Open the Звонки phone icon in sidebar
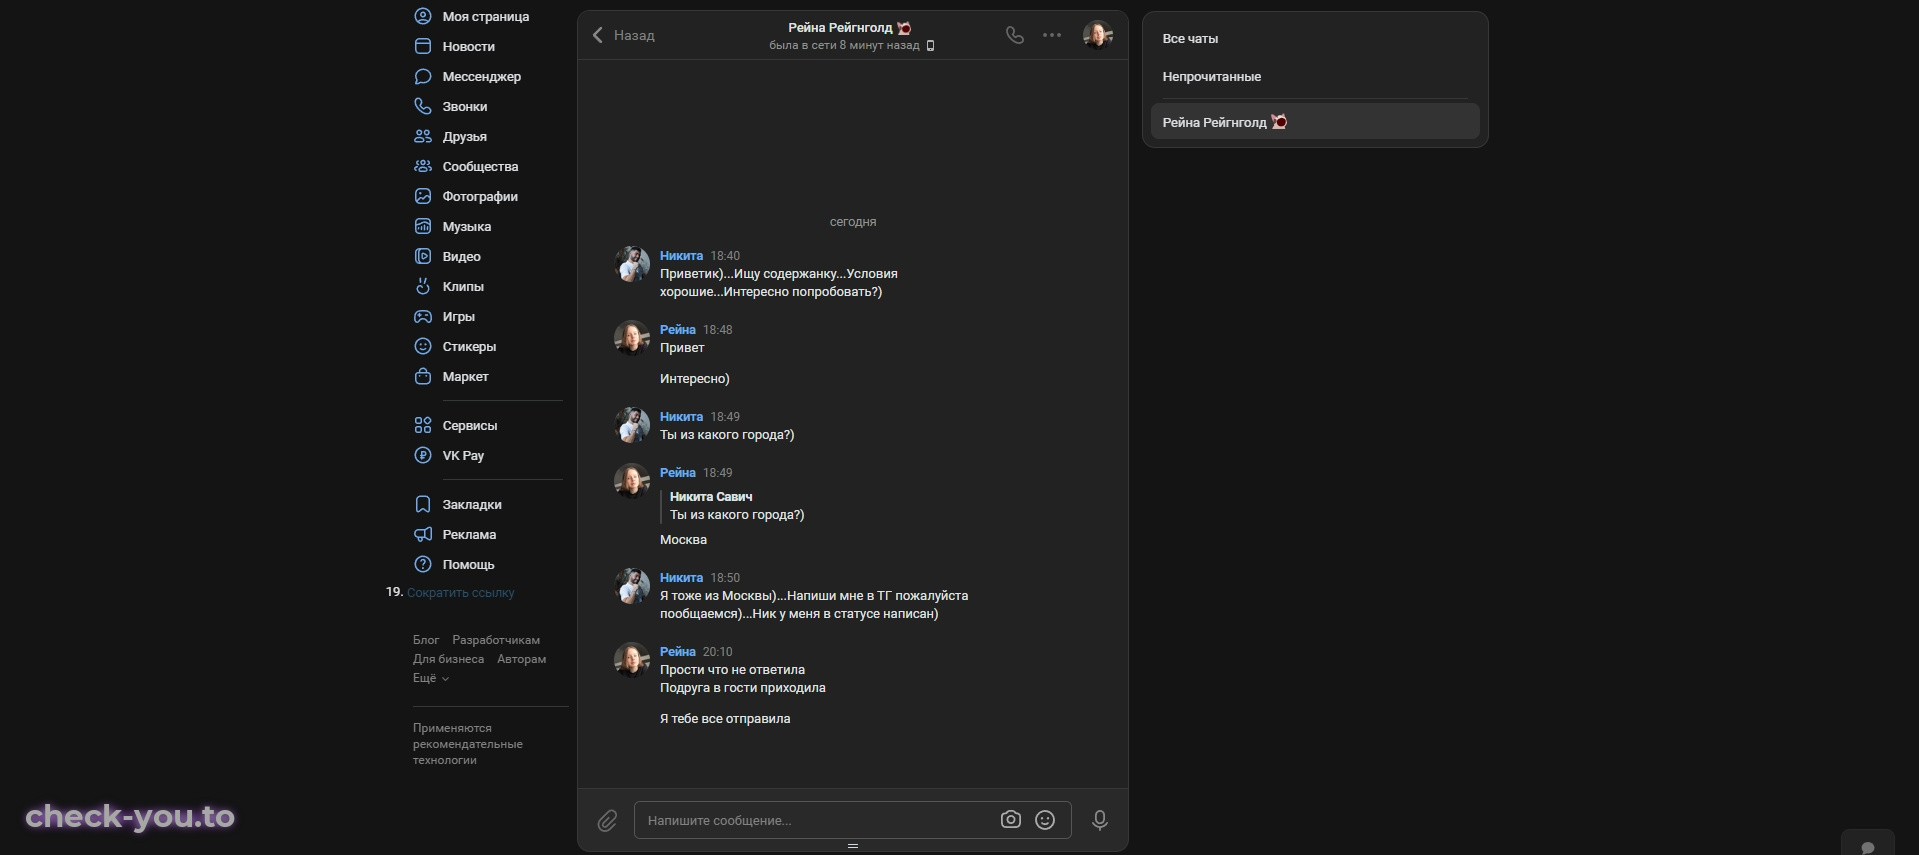The width and height of the screenshot is (1919, 855). click(423, 106)
